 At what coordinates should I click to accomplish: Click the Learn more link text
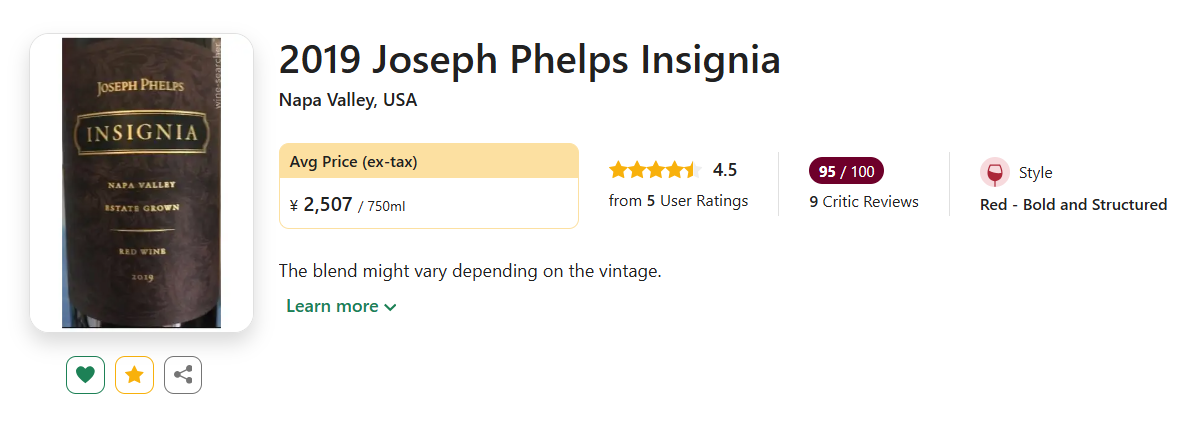click(332, 306)
